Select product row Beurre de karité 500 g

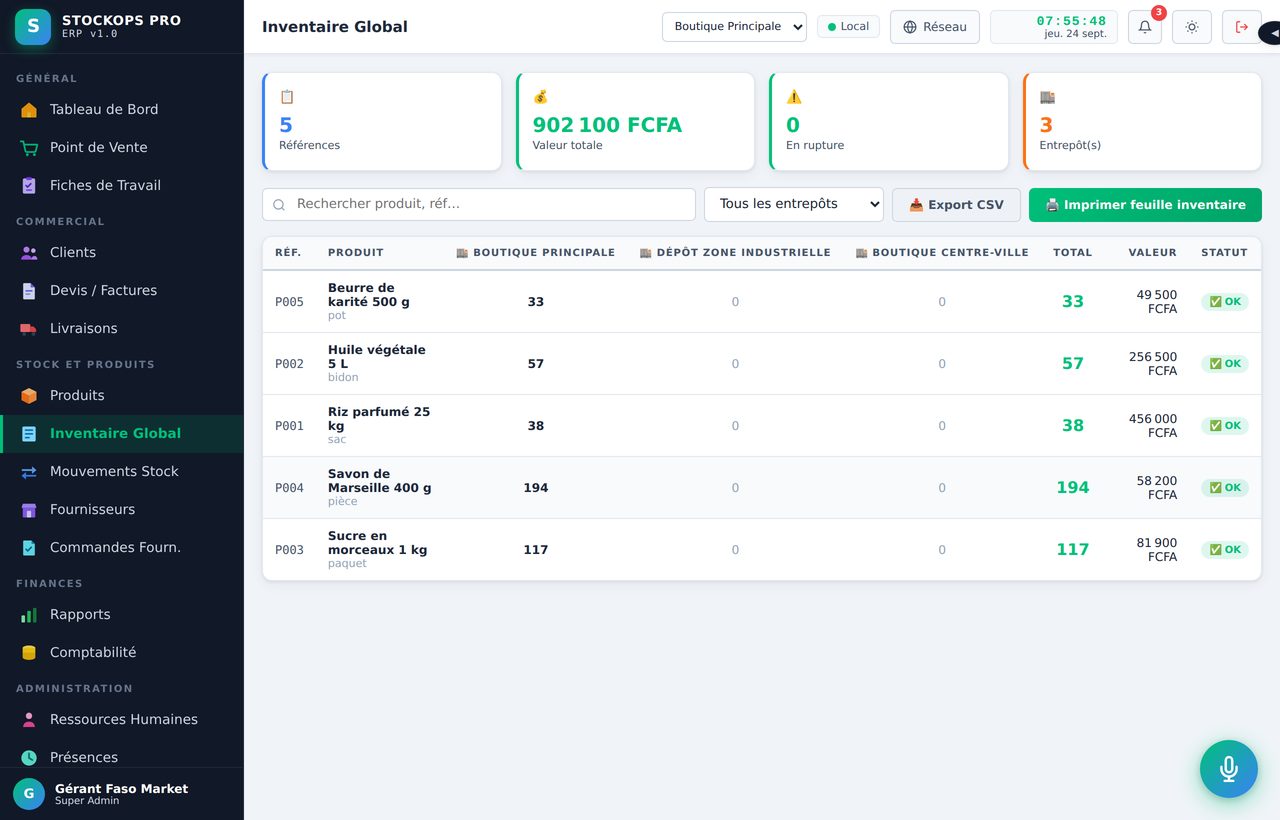(762, 302)
